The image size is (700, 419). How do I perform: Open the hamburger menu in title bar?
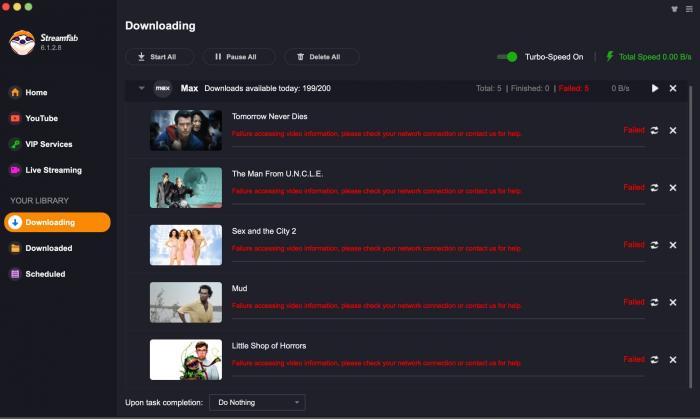(689, 9)
